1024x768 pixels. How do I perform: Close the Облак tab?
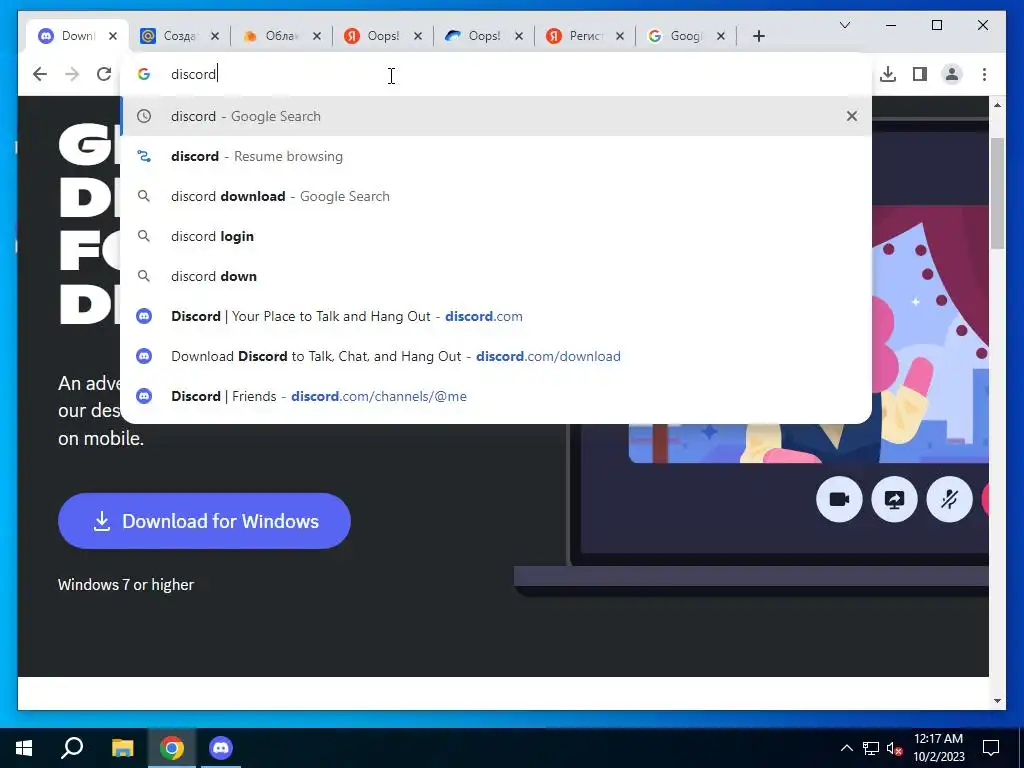317,36
